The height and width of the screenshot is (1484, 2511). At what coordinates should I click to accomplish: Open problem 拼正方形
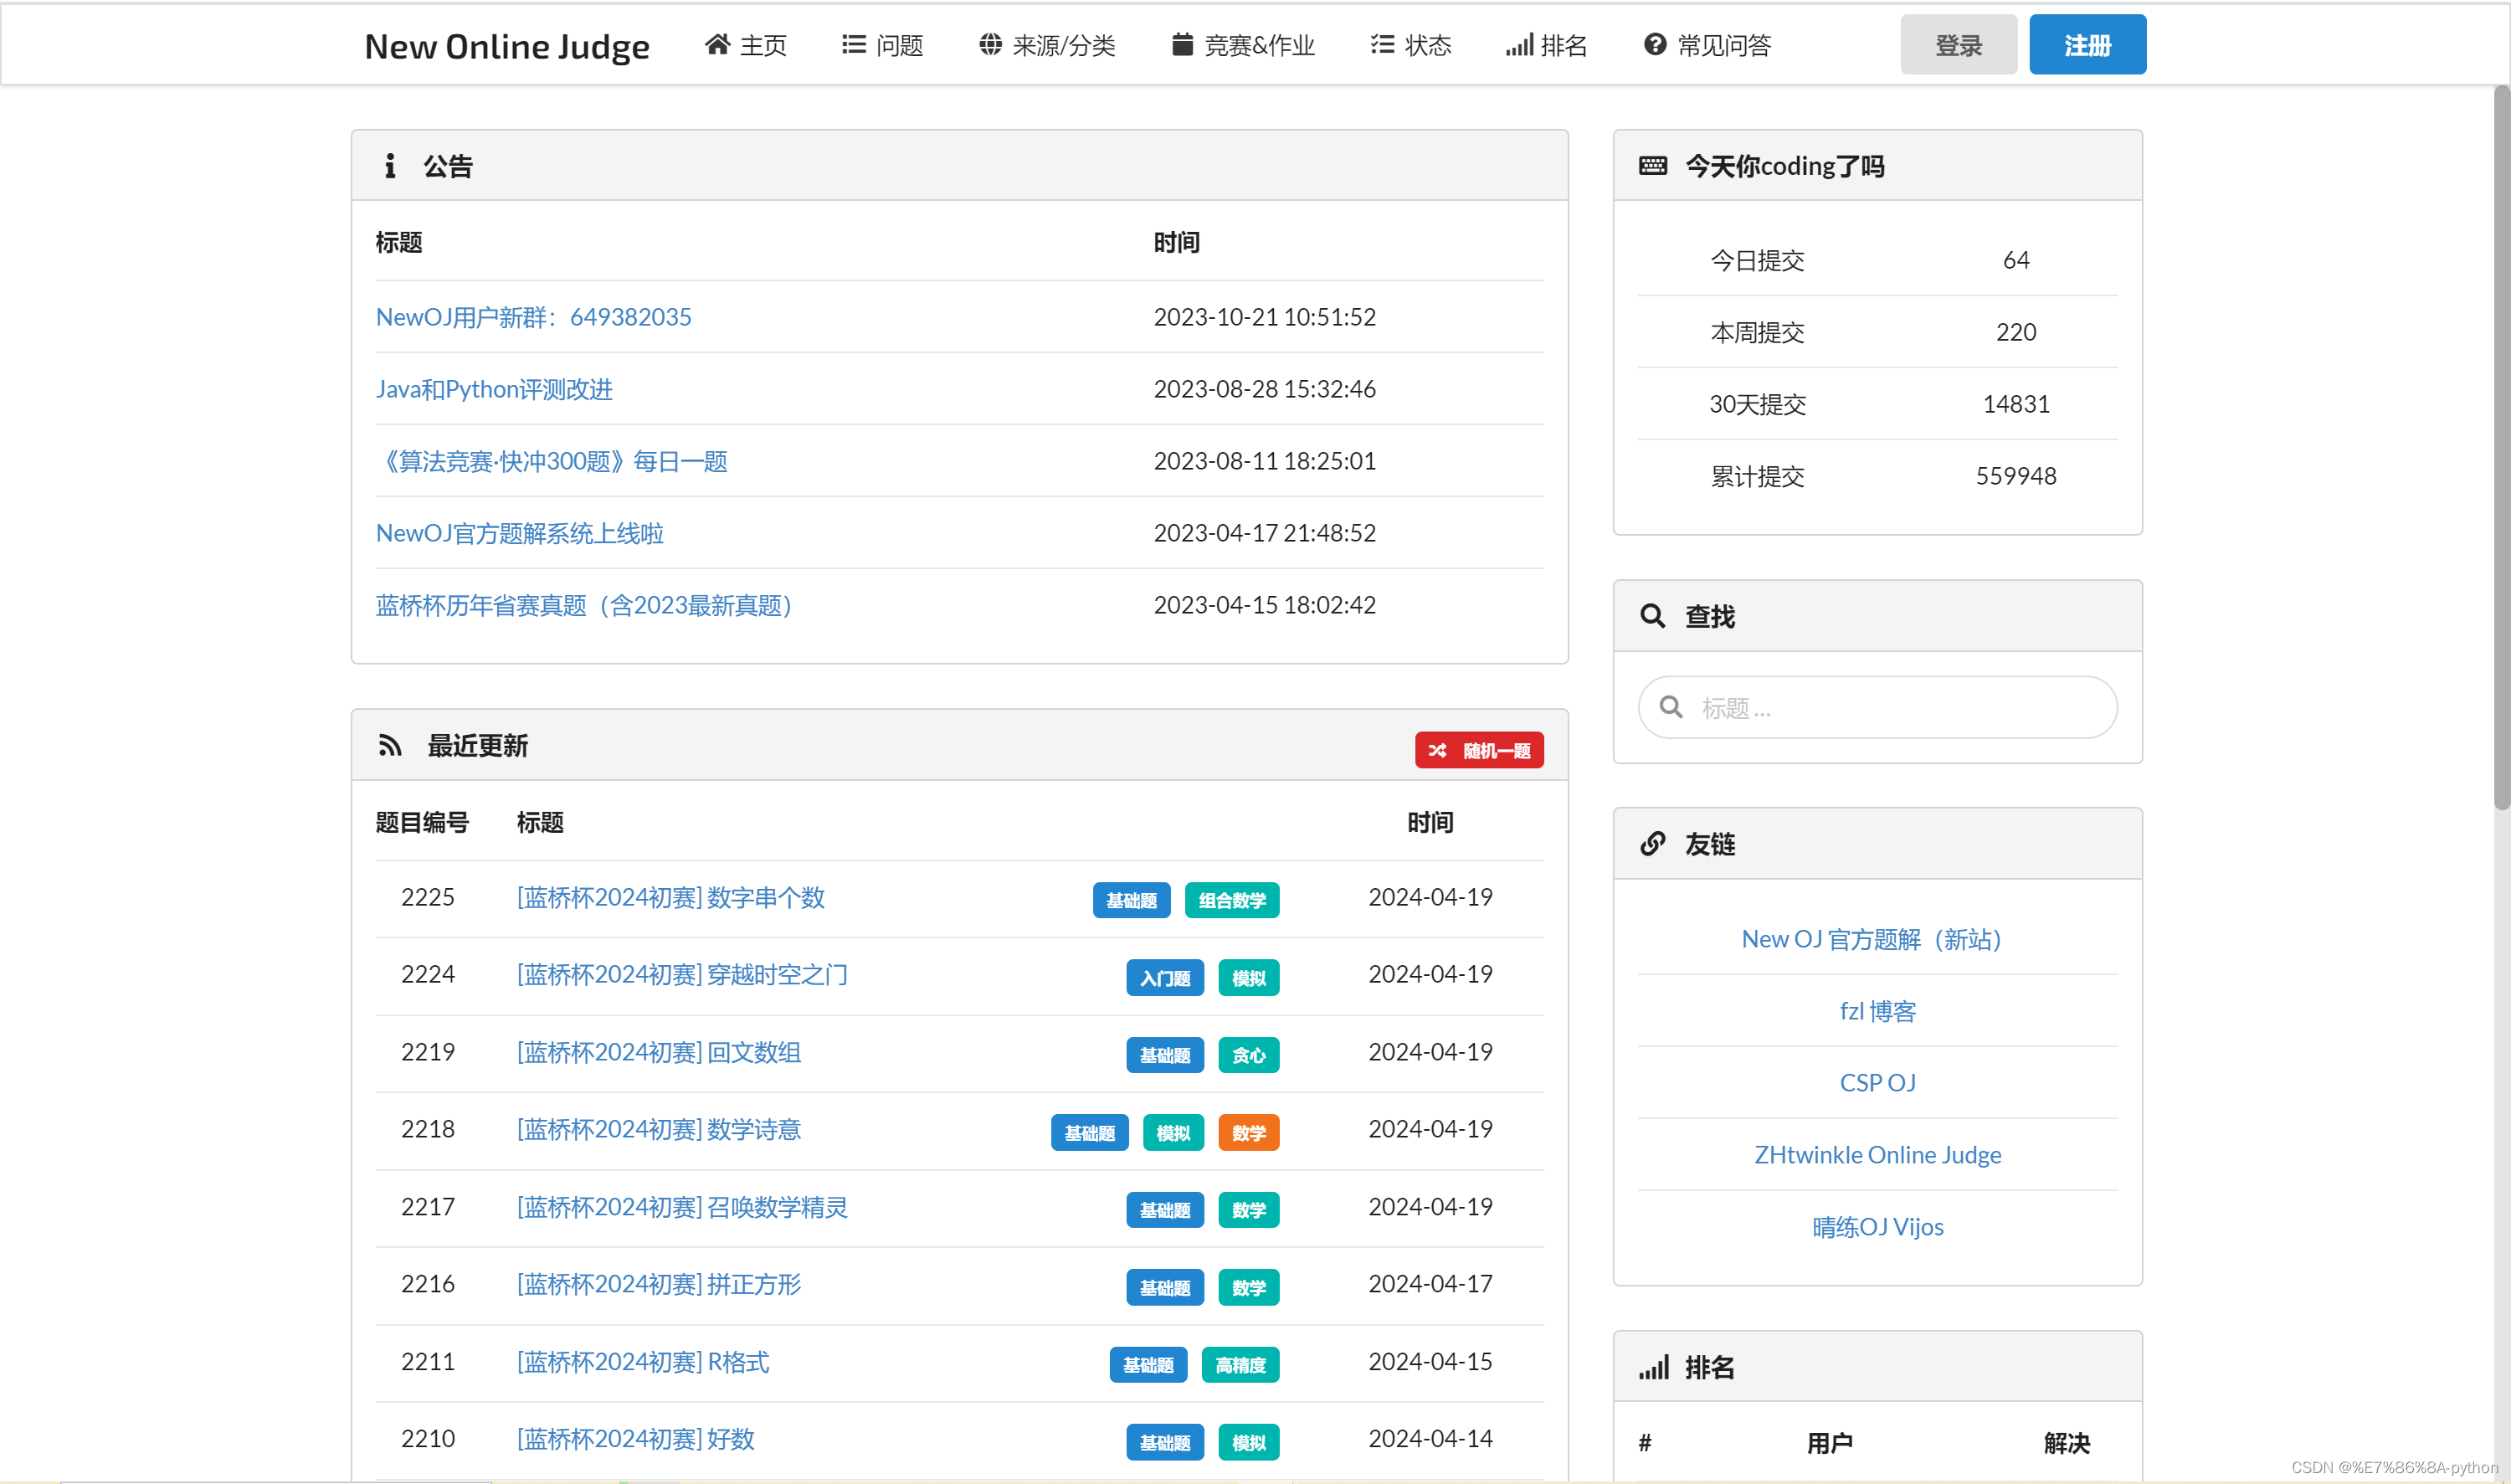pos(658,1284)
